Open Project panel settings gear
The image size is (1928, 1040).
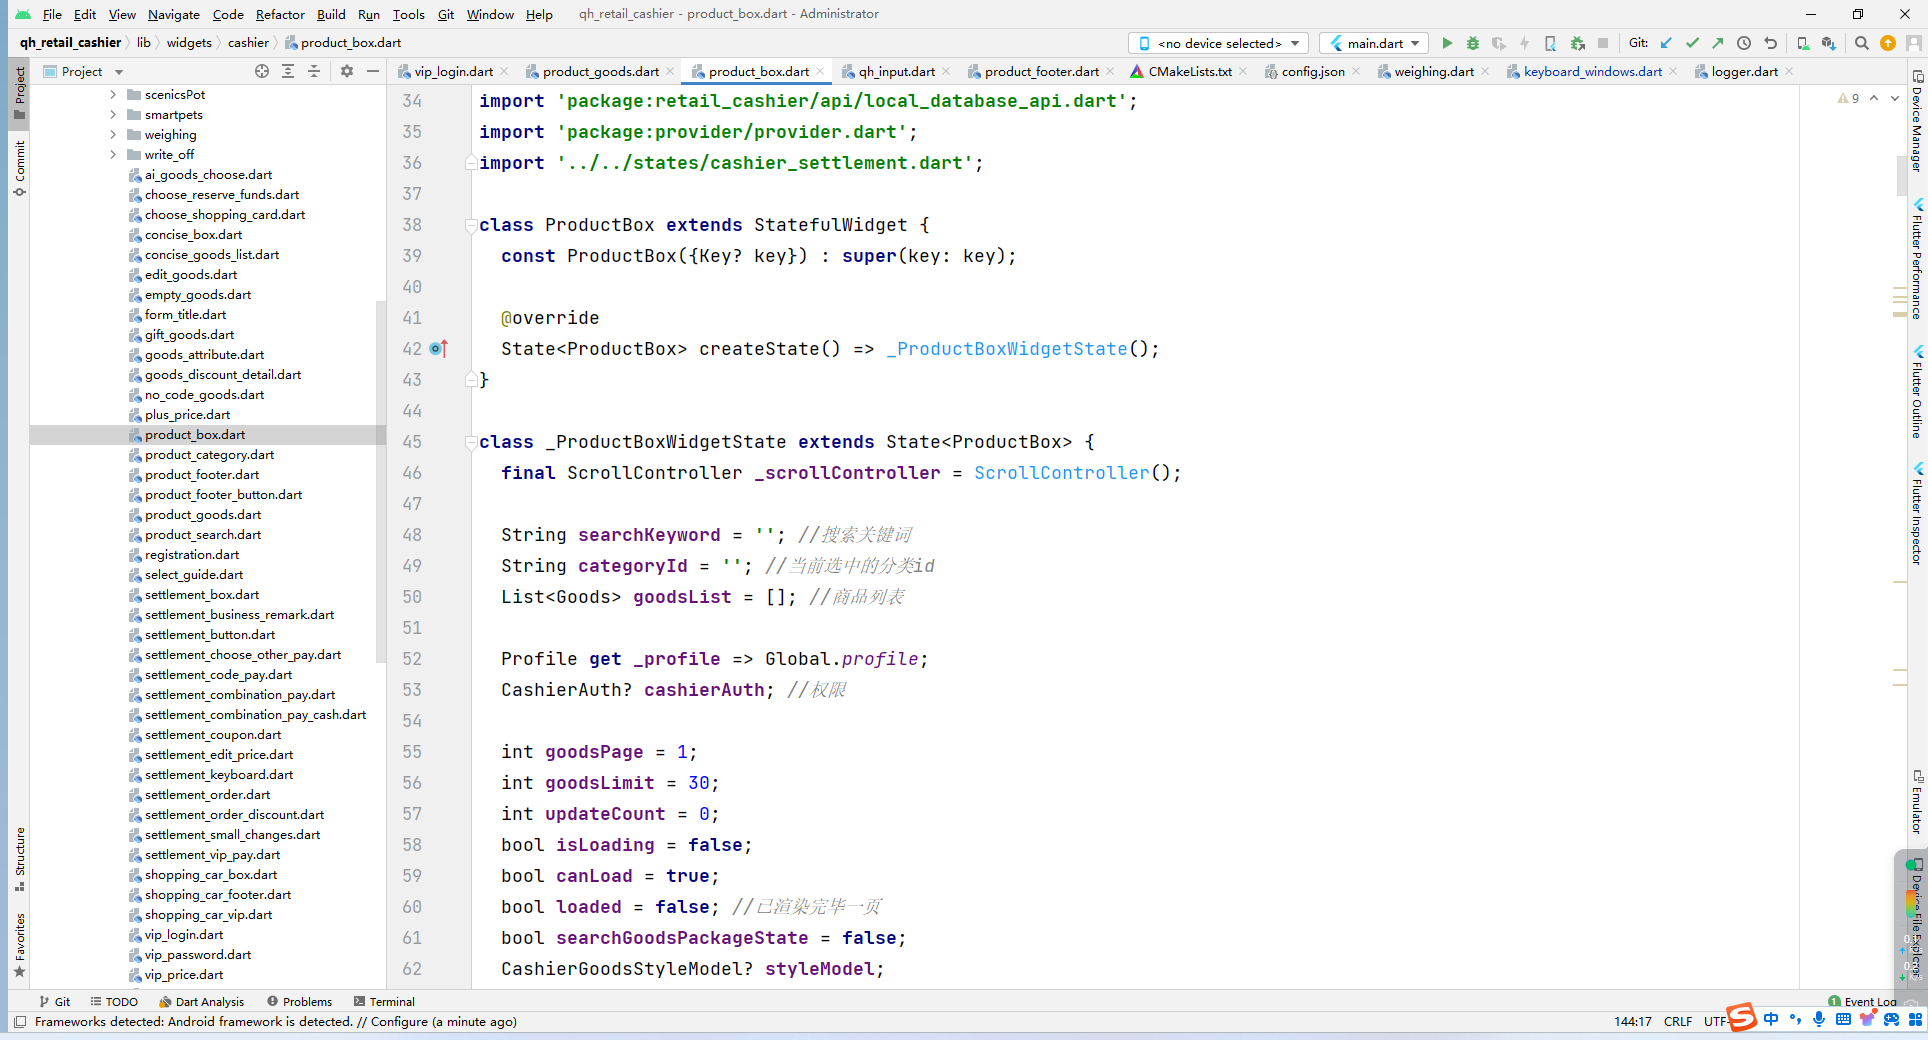(x=347, y=71)
